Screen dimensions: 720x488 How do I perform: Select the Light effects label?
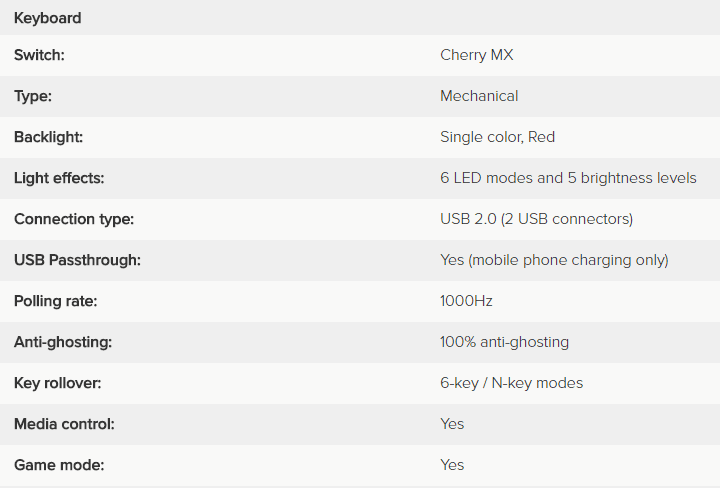coord(59,178)
